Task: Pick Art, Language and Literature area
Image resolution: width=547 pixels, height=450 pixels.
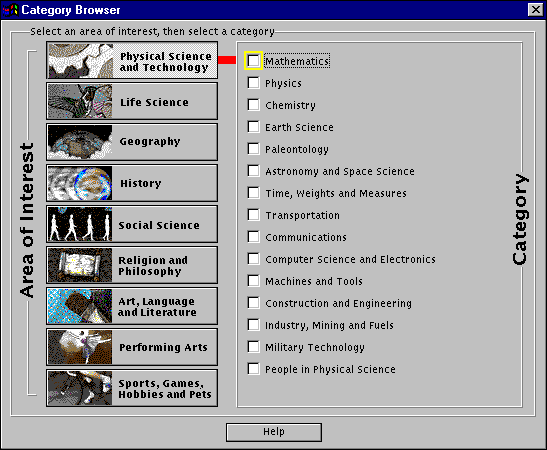Action: (132, 306)
